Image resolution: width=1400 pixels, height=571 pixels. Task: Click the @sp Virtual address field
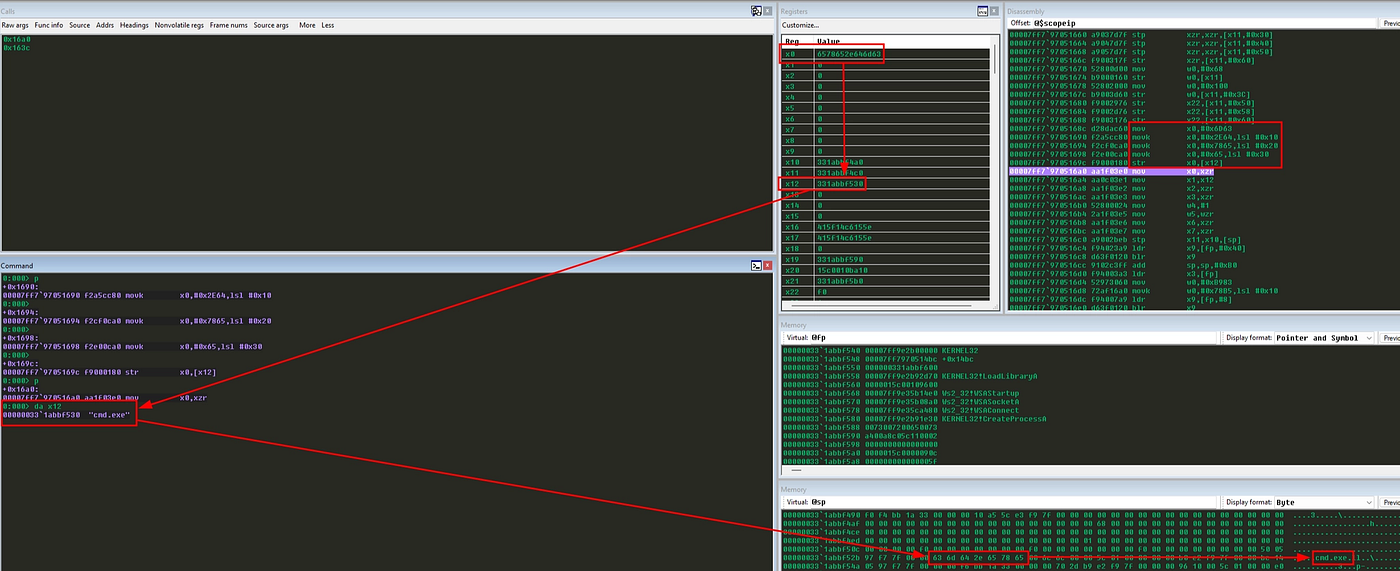(1014, 501)
